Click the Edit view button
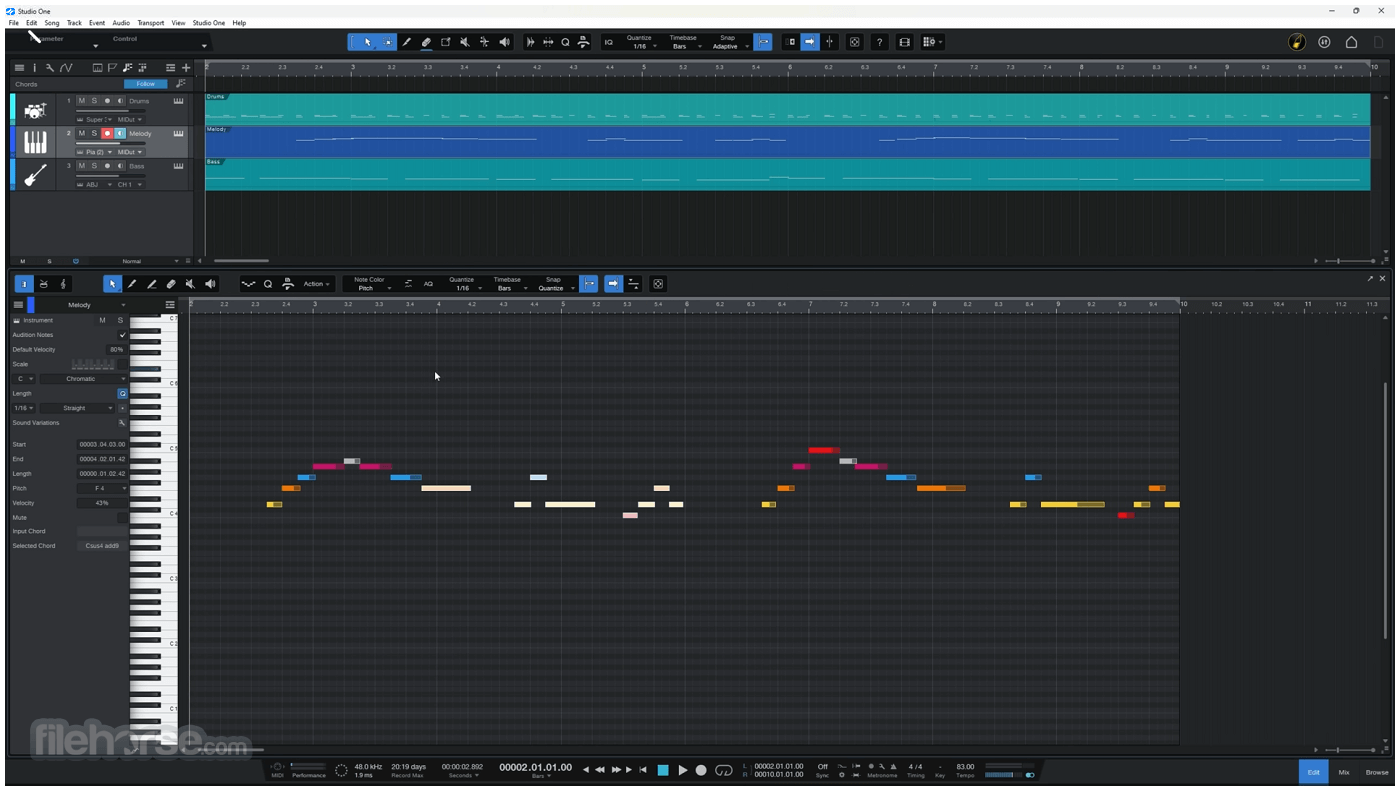 1313,772
